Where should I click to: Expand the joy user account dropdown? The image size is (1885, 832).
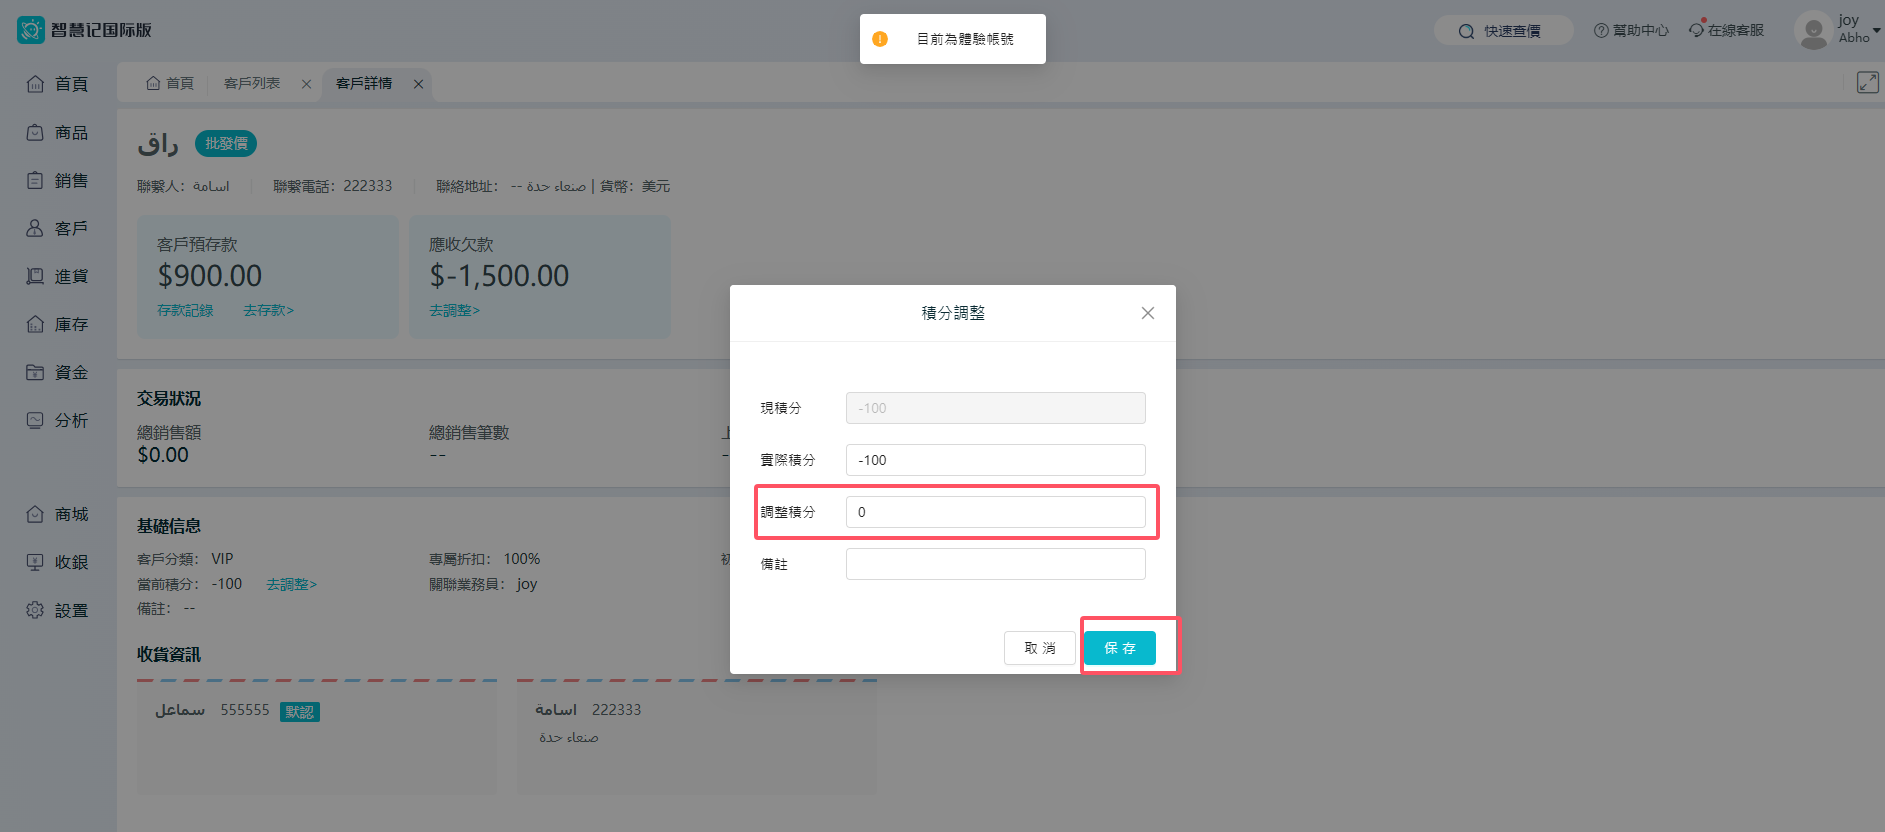(x=1876, y=30)
